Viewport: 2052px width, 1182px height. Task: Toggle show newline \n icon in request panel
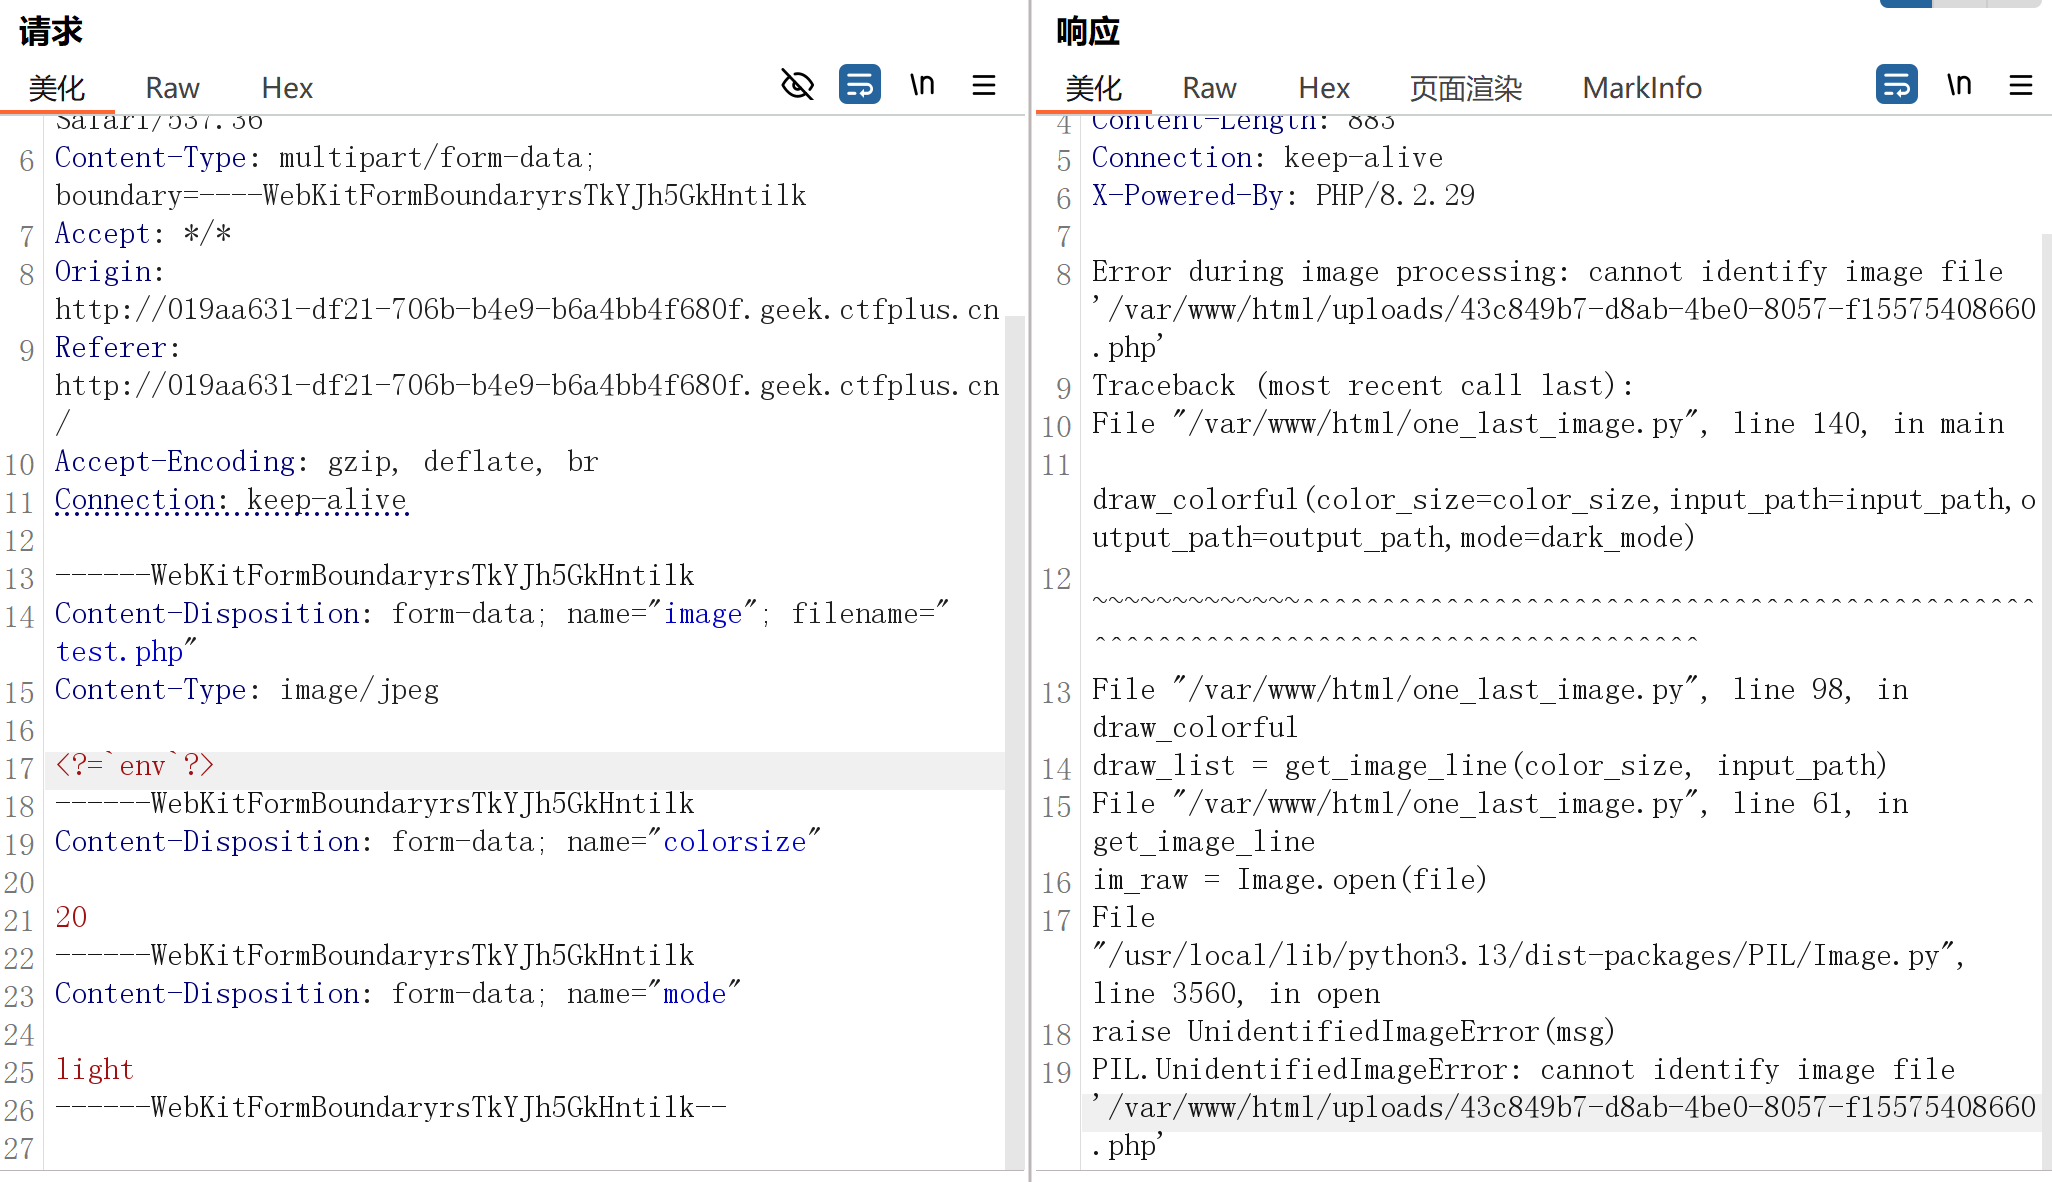tap(922, 85)
